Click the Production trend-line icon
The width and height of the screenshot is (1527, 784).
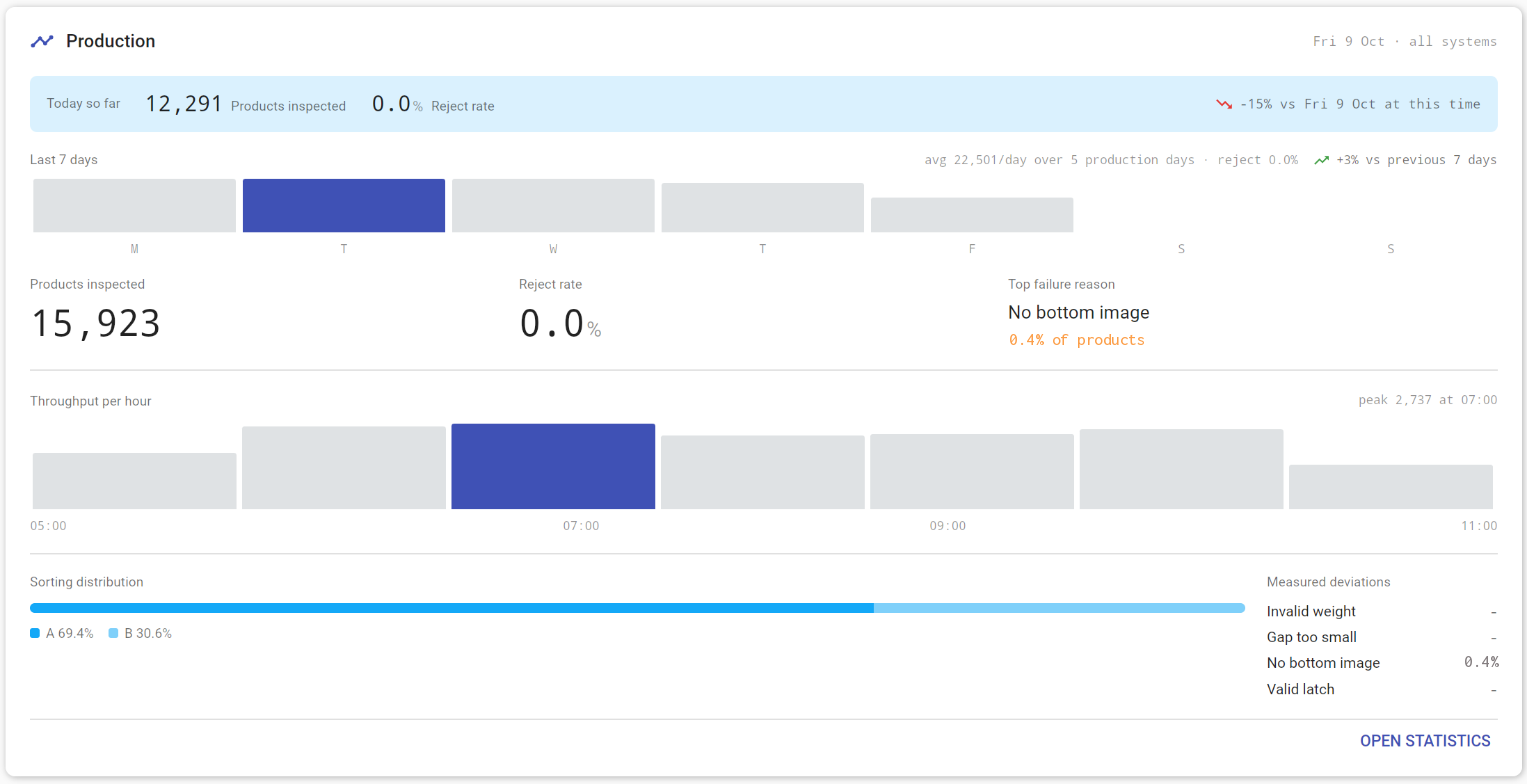tap(42, 41)
